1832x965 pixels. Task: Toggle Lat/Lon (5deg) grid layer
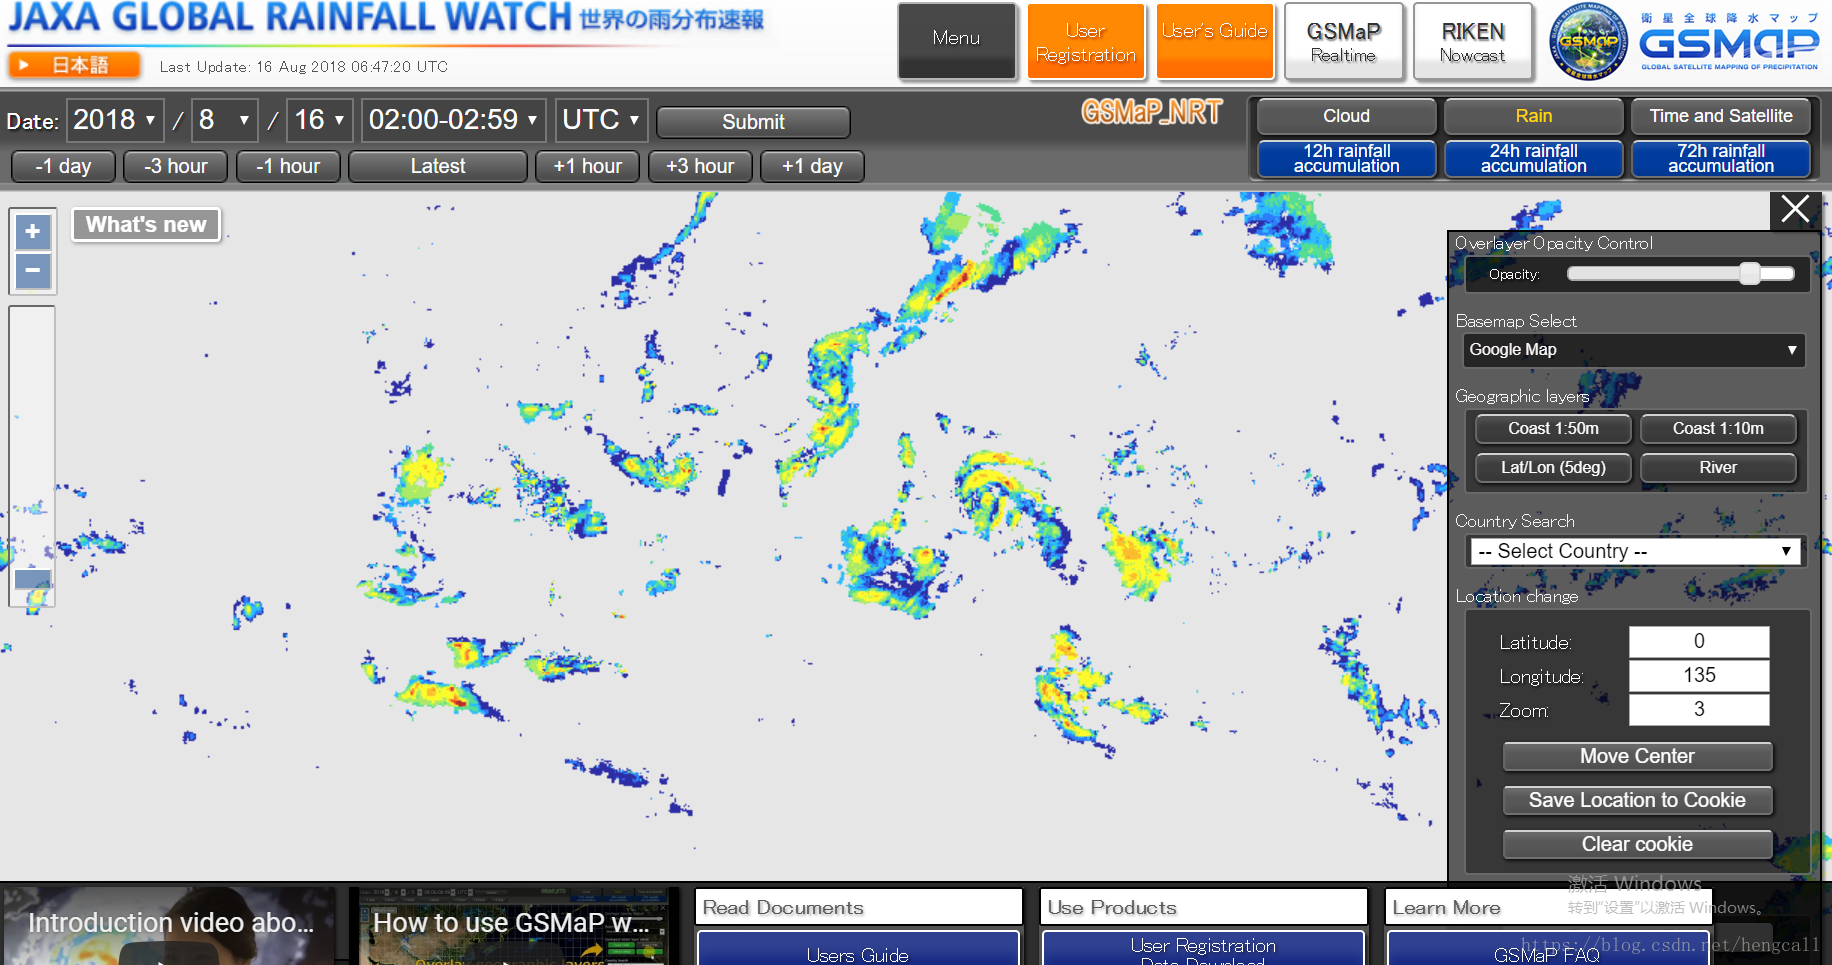[x=1553, y=468]
